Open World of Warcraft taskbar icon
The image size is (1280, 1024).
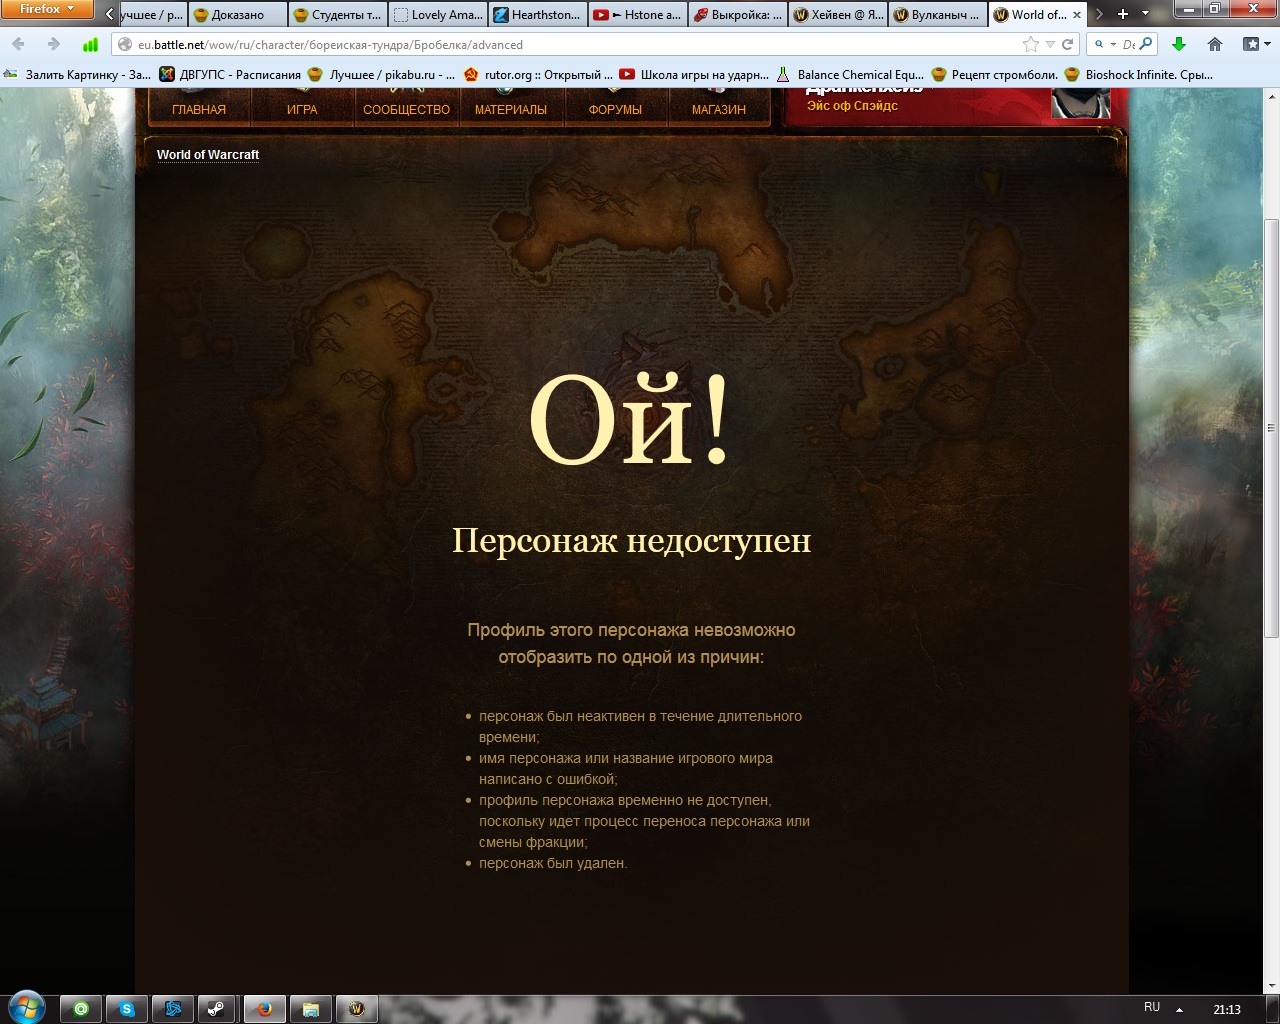point(356,1009)
